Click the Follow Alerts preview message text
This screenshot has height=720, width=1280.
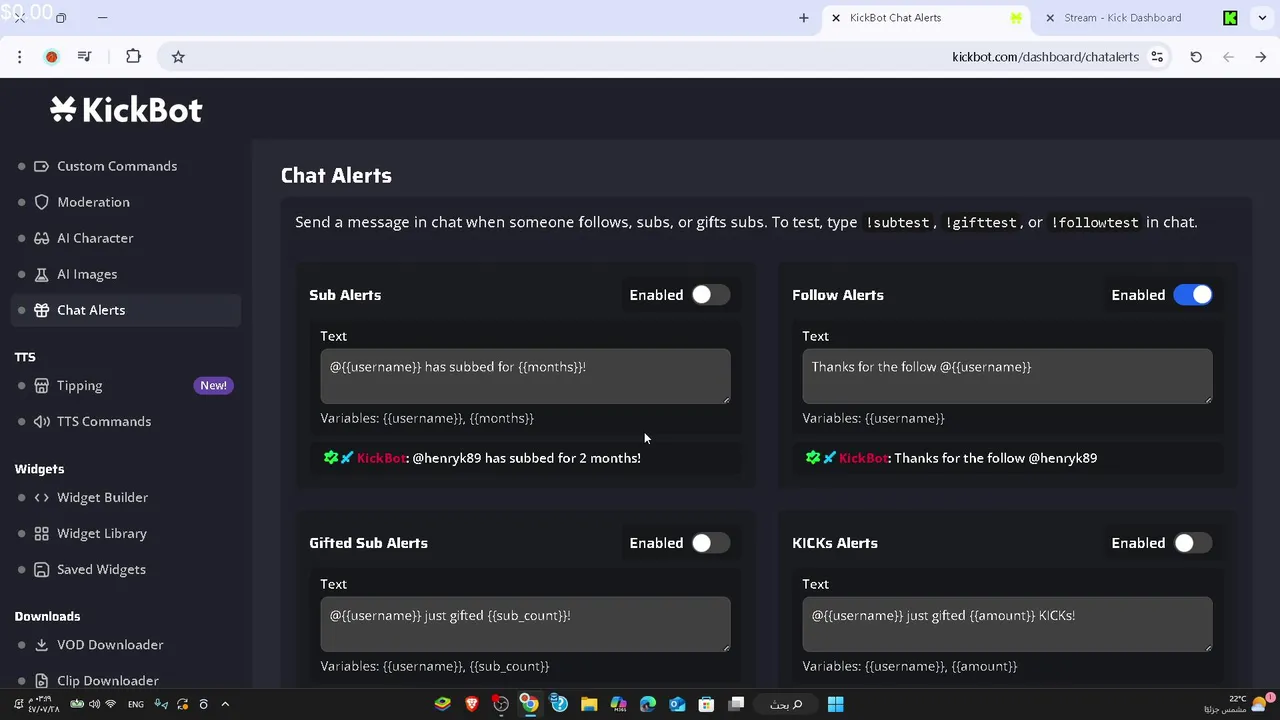point(995,458)
